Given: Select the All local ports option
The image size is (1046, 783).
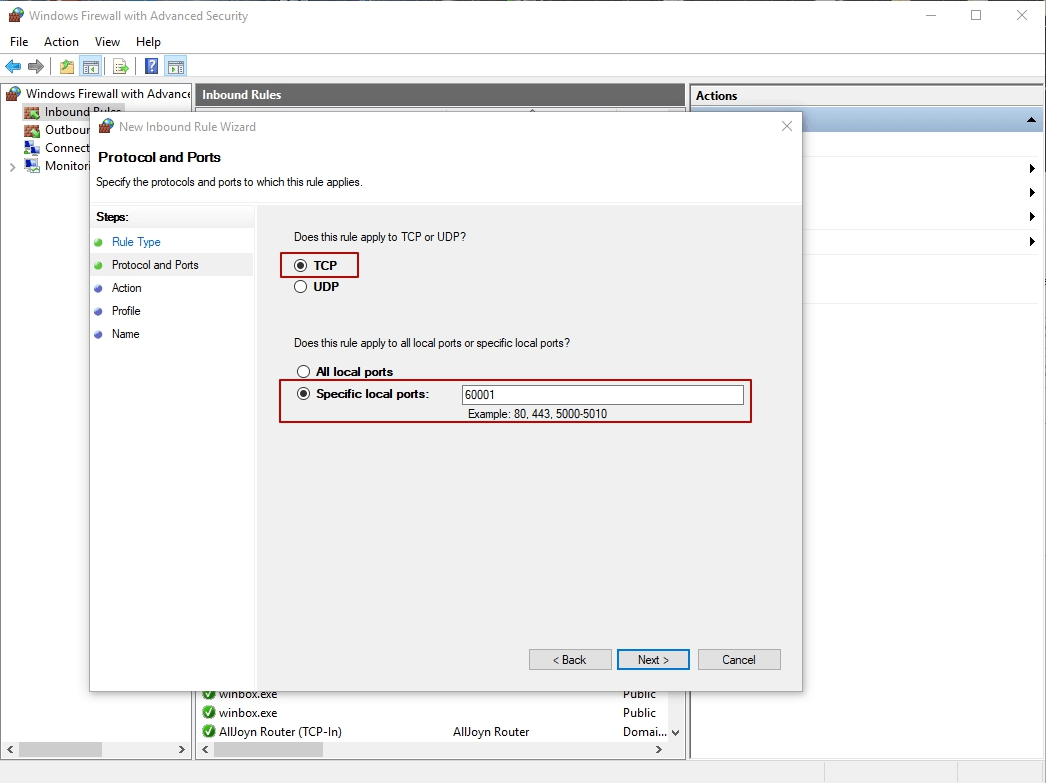Looking at the screenshot, I should pos(304,371).
